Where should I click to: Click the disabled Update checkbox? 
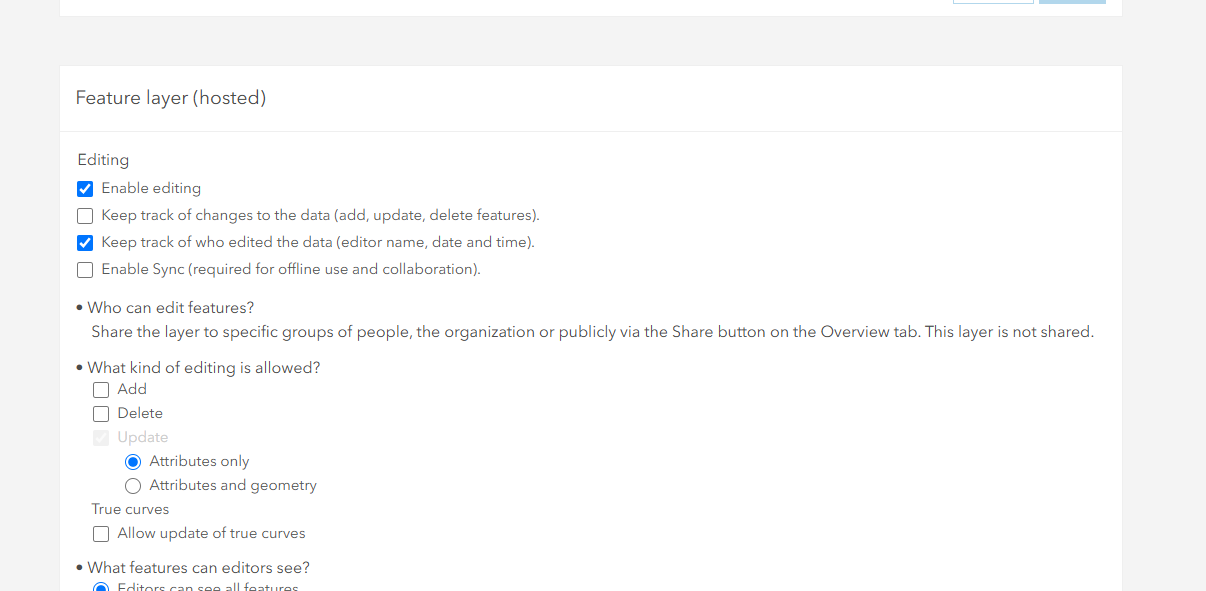pyautogui.click(x=101, y=437)
